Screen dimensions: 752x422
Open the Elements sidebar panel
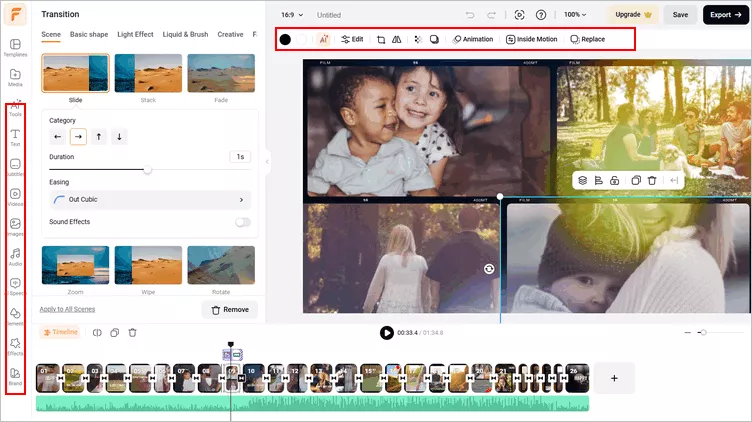pyautogui.click(x=15, y=316)
